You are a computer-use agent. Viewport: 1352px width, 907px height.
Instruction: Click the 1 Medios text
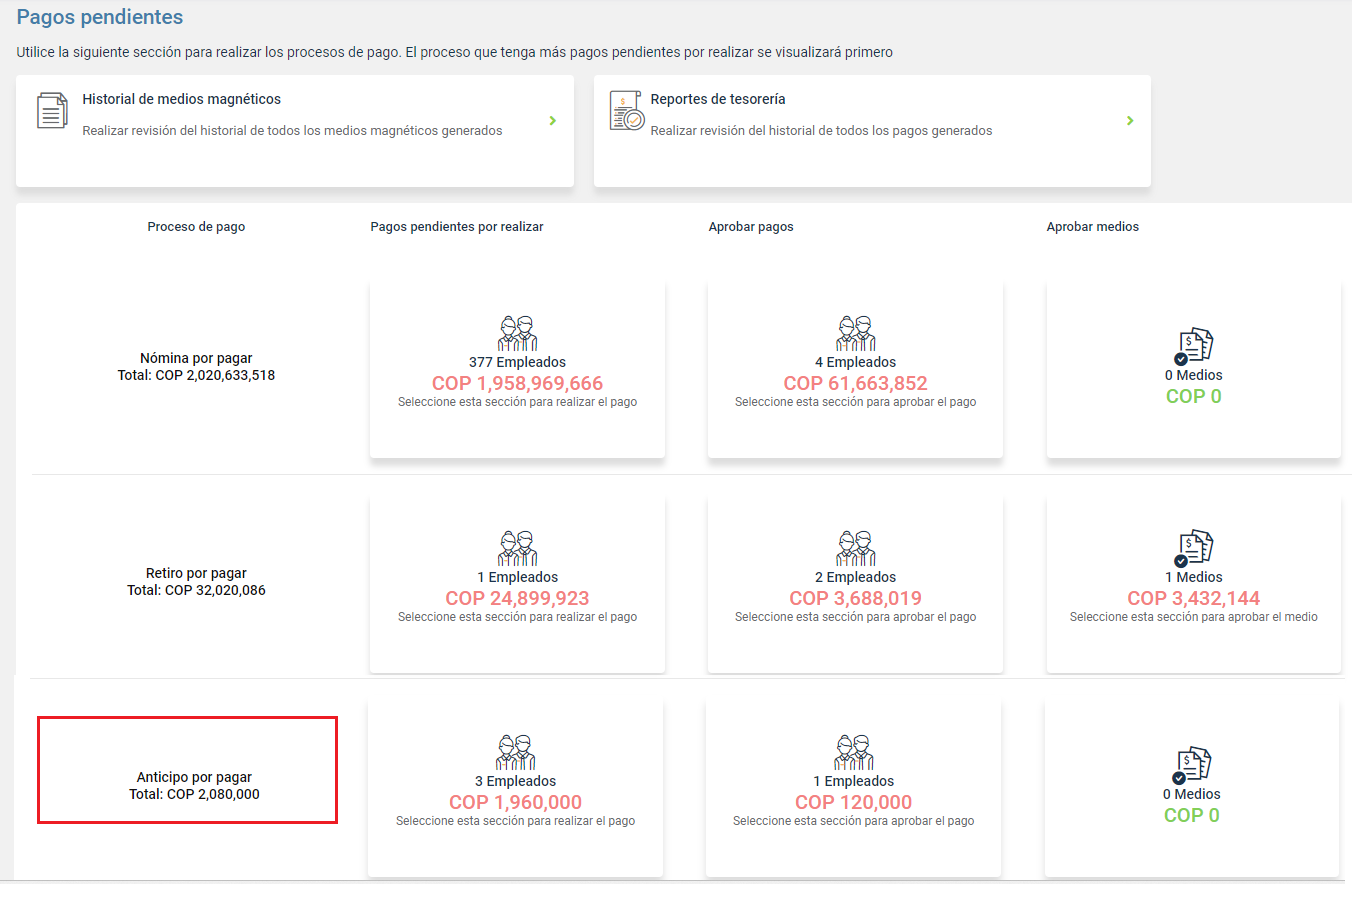[x=1193, y=577]
